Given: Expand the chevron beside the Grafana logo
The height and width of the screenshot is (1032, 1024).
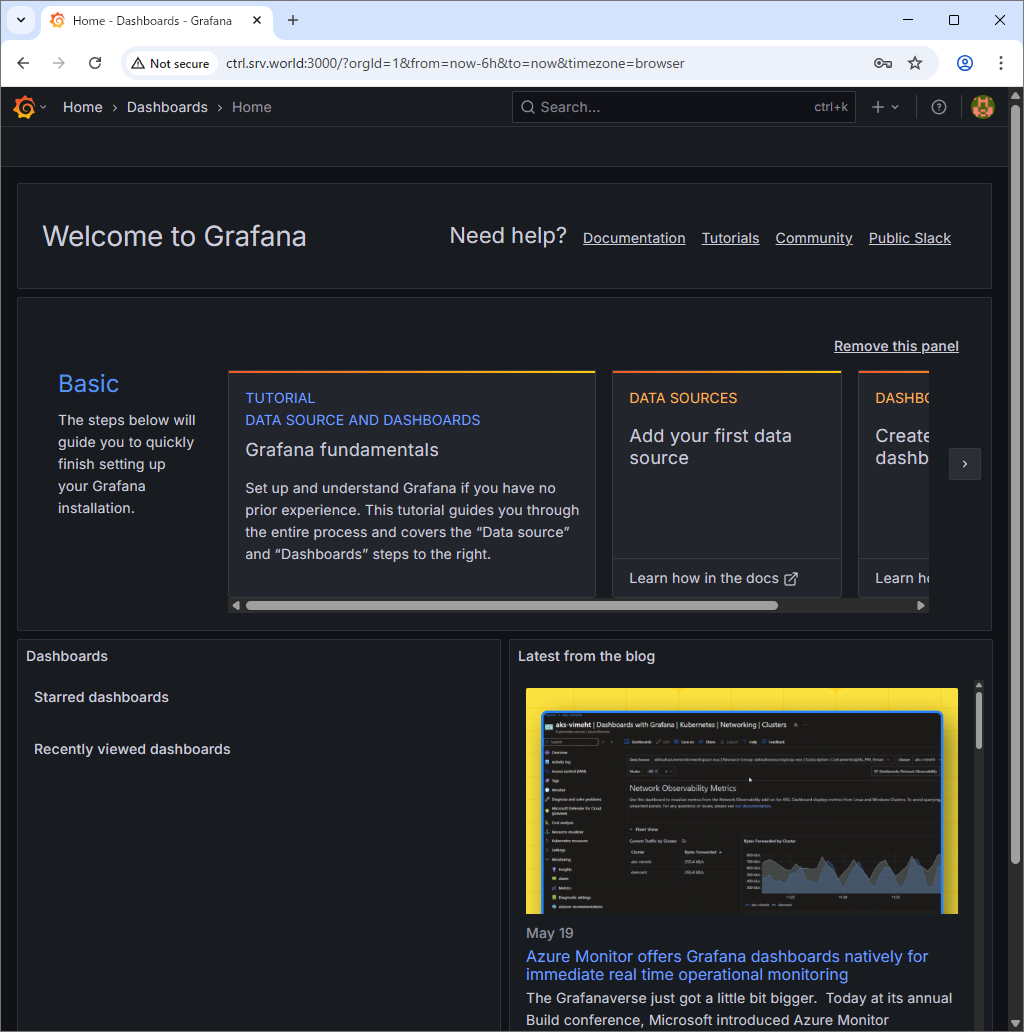Looking at the screenshot, I should click(43, 107).
